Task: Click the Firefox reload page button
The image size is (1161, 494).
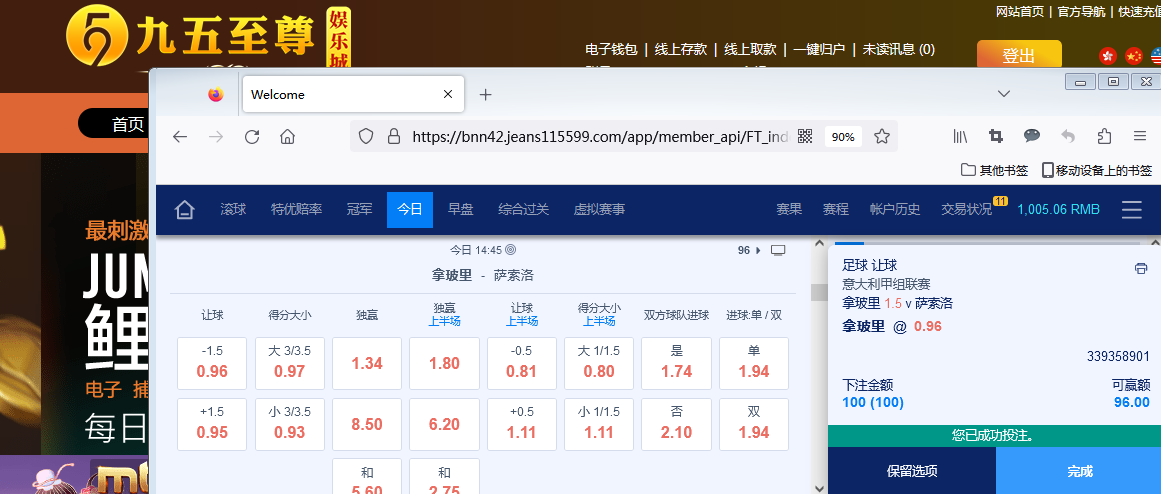Action: pos(252,137)
